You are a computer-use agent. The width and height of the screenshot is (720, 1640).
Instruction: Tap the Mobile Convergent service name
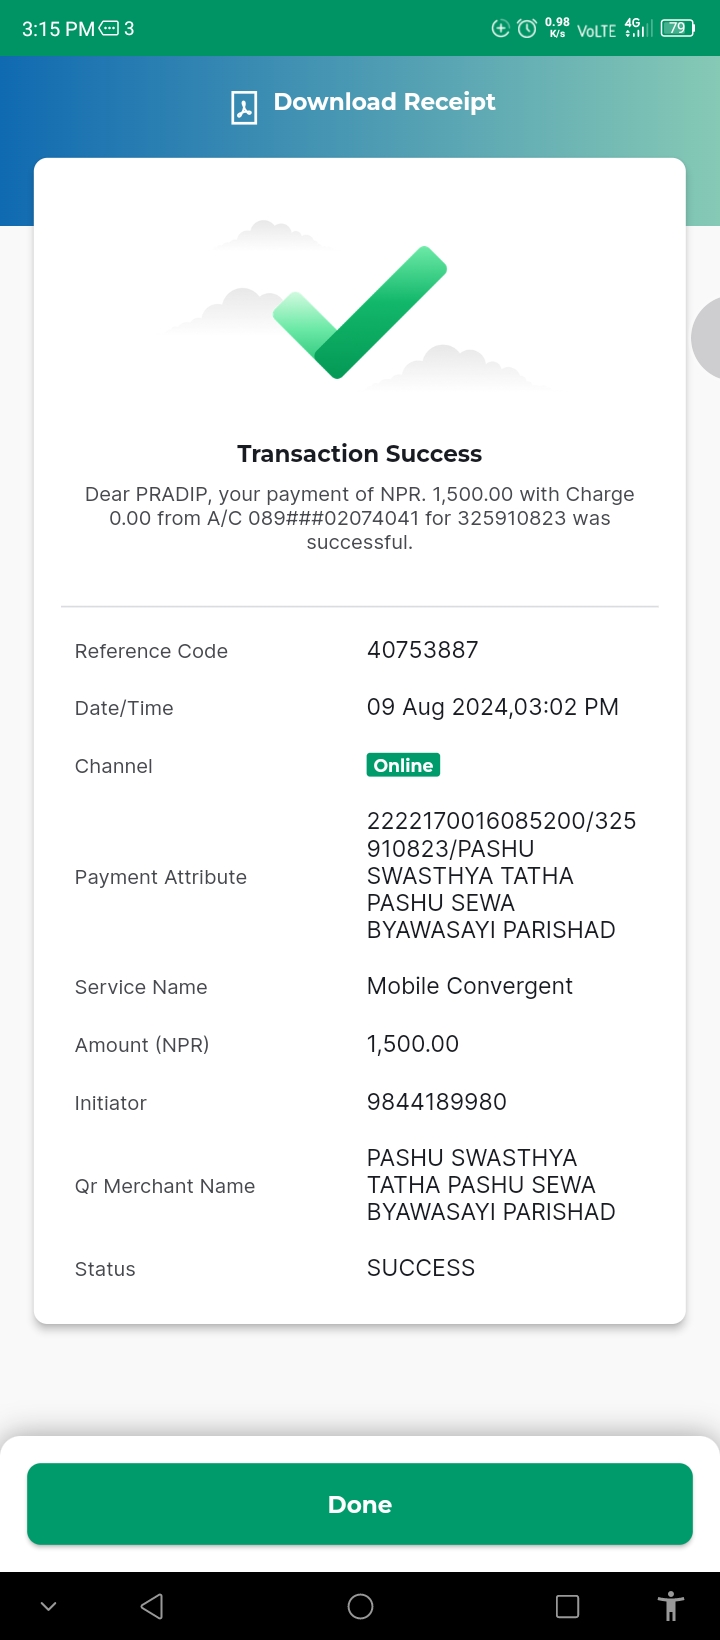pos(470,986)
